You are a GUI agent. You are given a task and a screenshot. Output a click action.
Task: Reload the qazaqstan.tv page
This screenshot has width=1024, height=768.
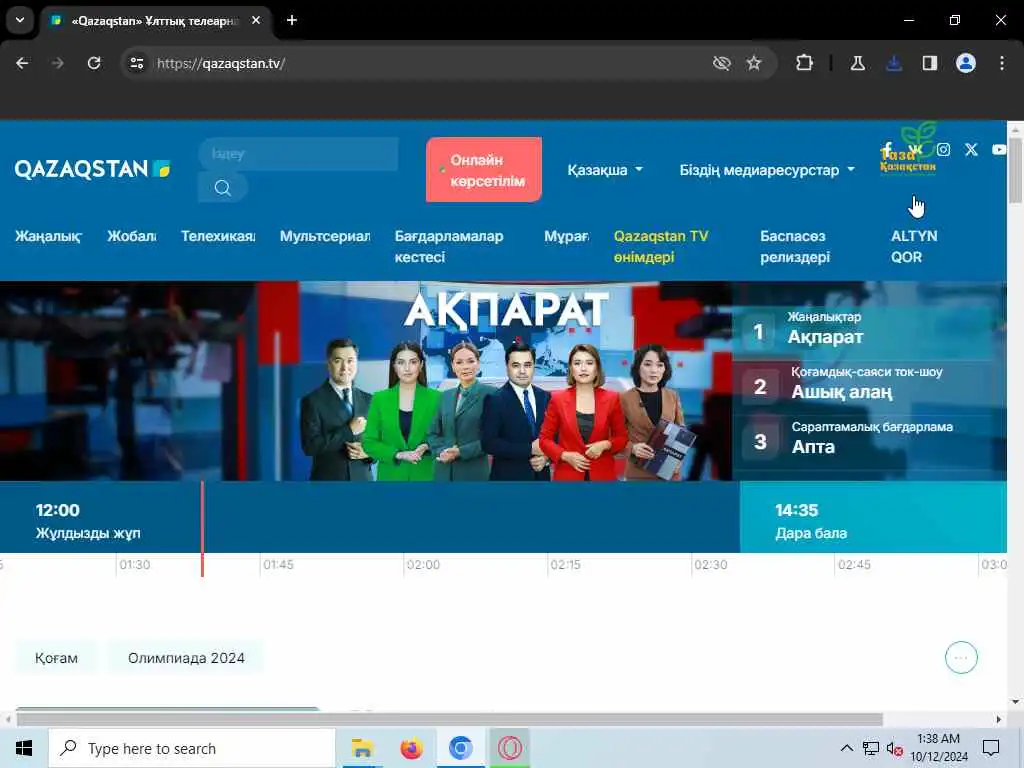[x=94, y=63]
